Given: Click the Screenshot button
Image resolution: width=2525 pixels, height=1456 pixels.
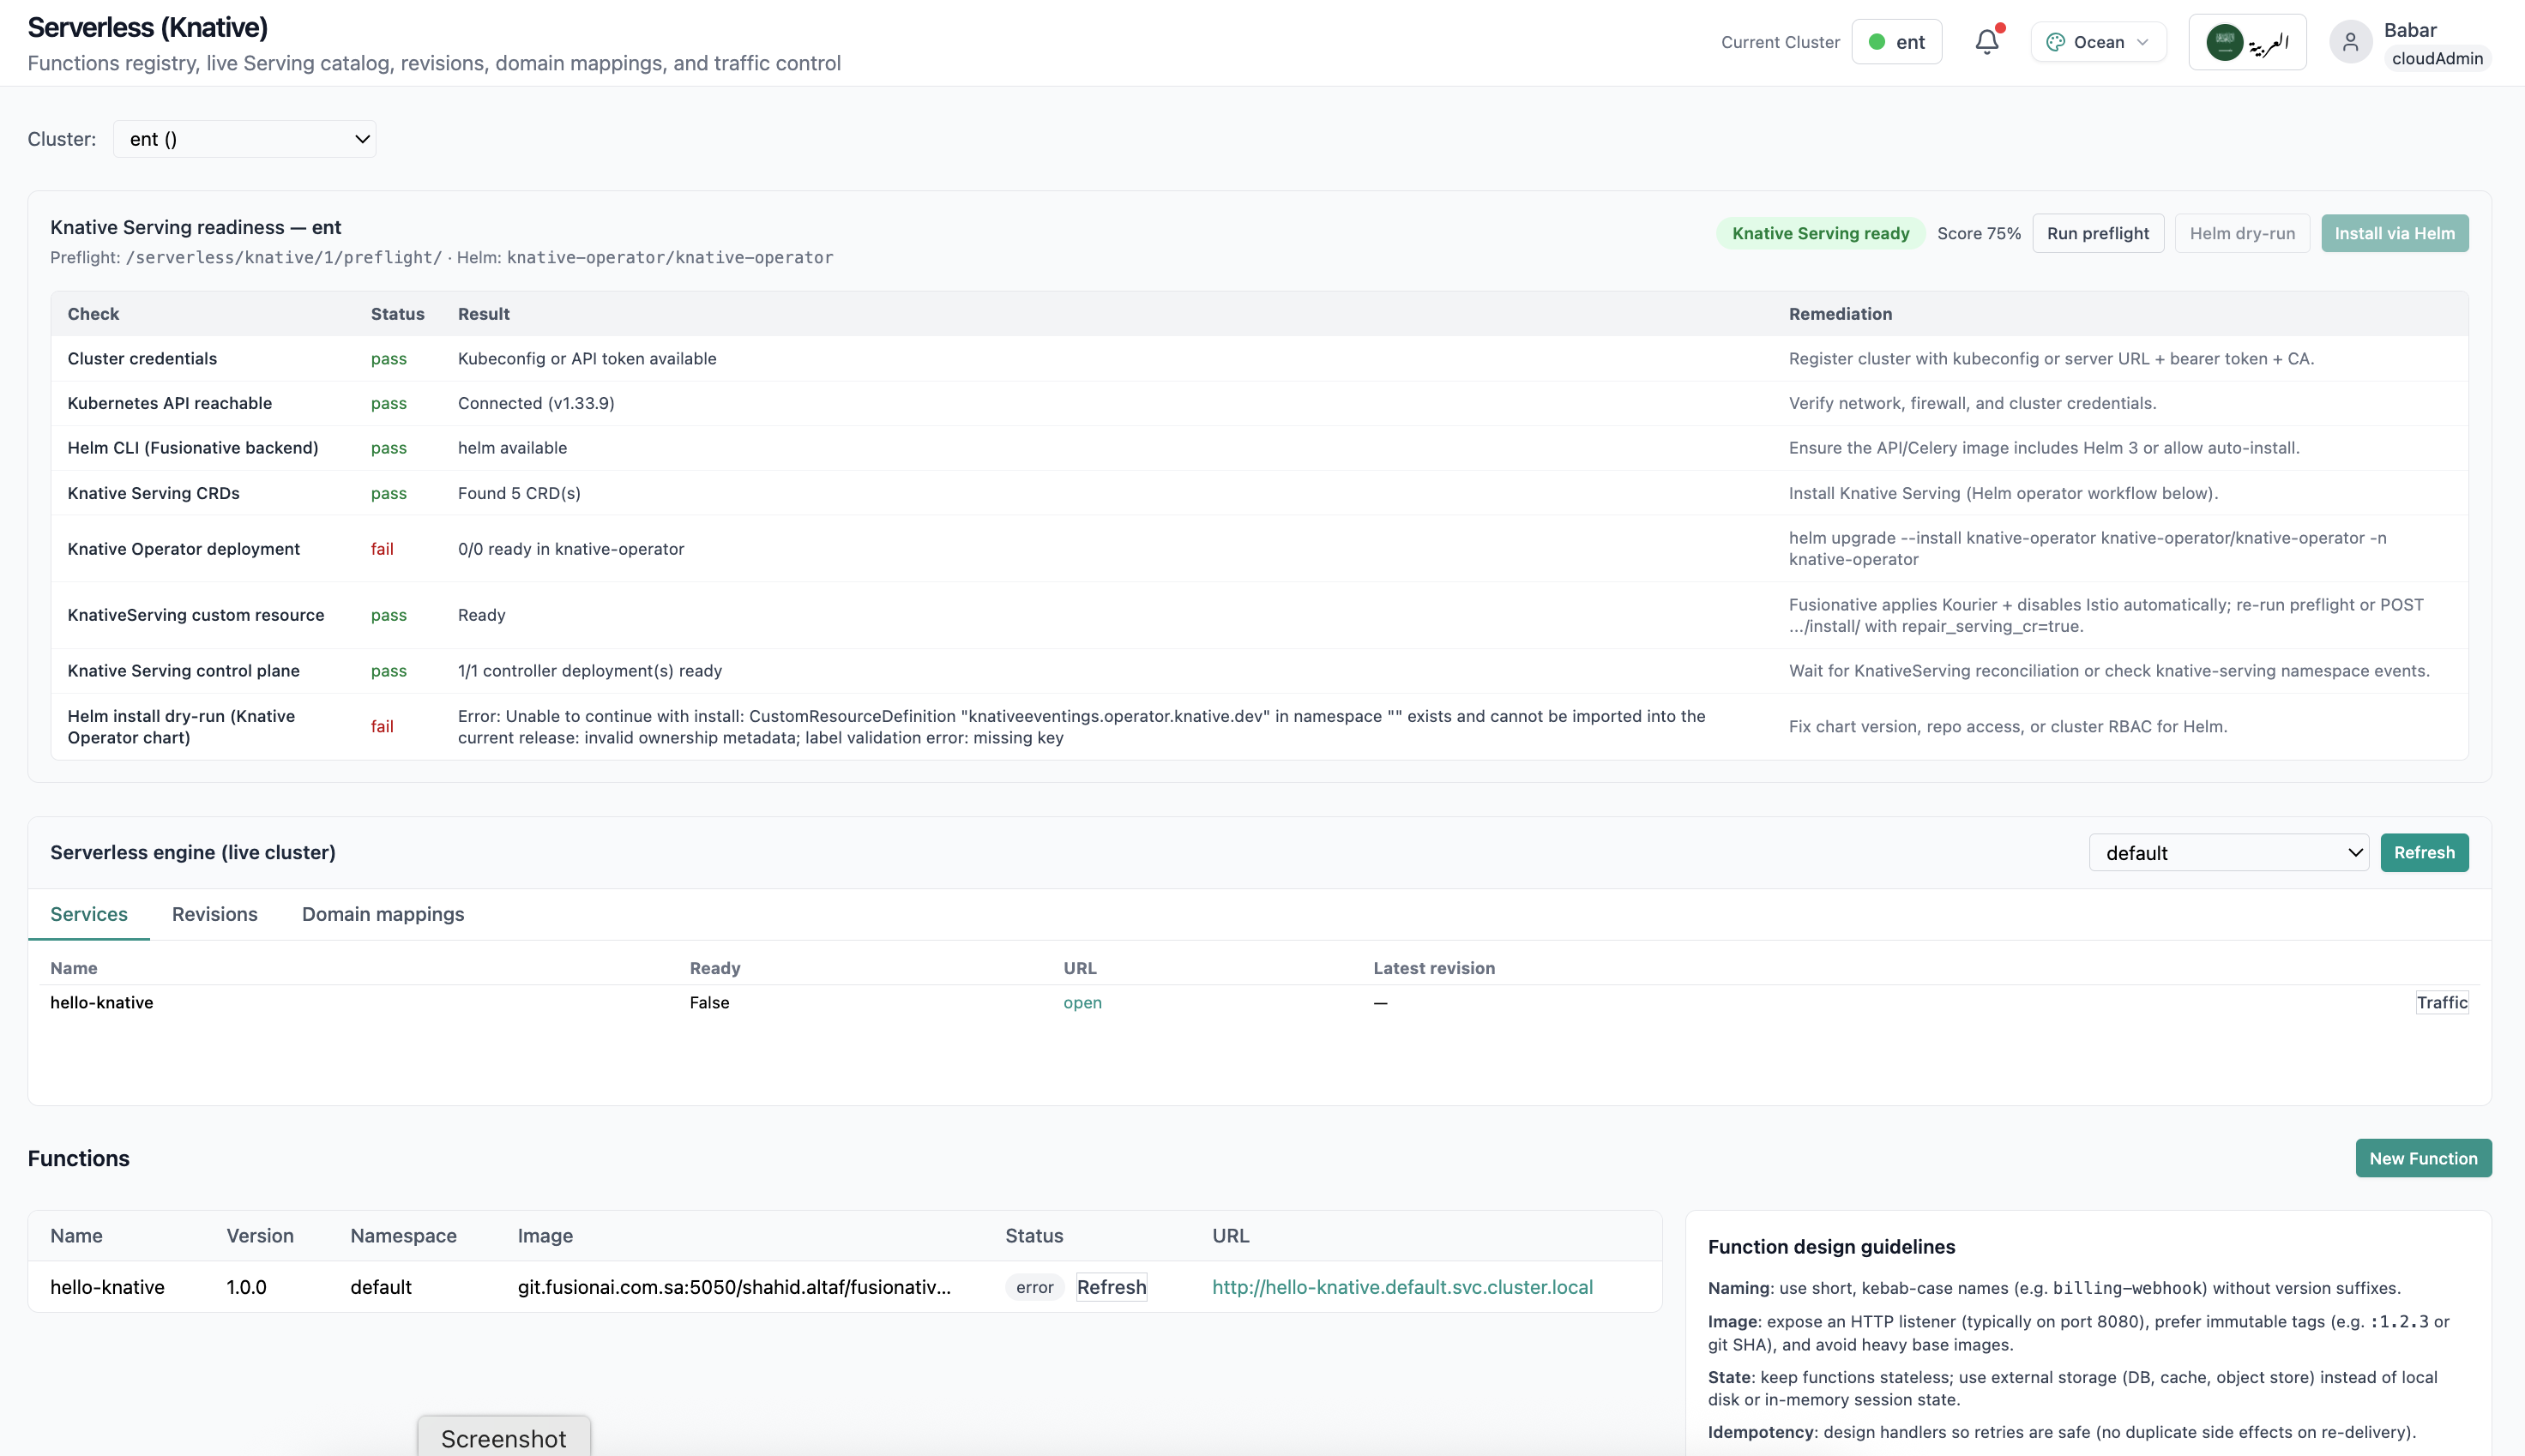Looking at the screenshot, I should coord(504,1438).
